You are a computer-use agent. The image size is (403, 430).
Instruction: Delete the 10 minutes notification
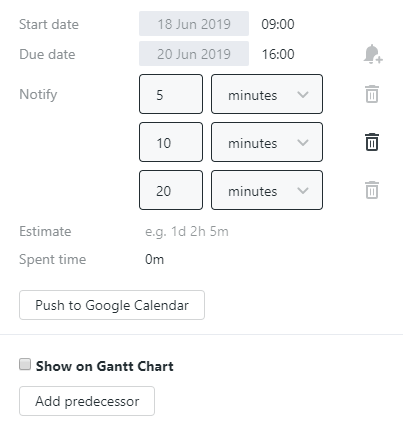pyautogui.click(x=372, y=142)
